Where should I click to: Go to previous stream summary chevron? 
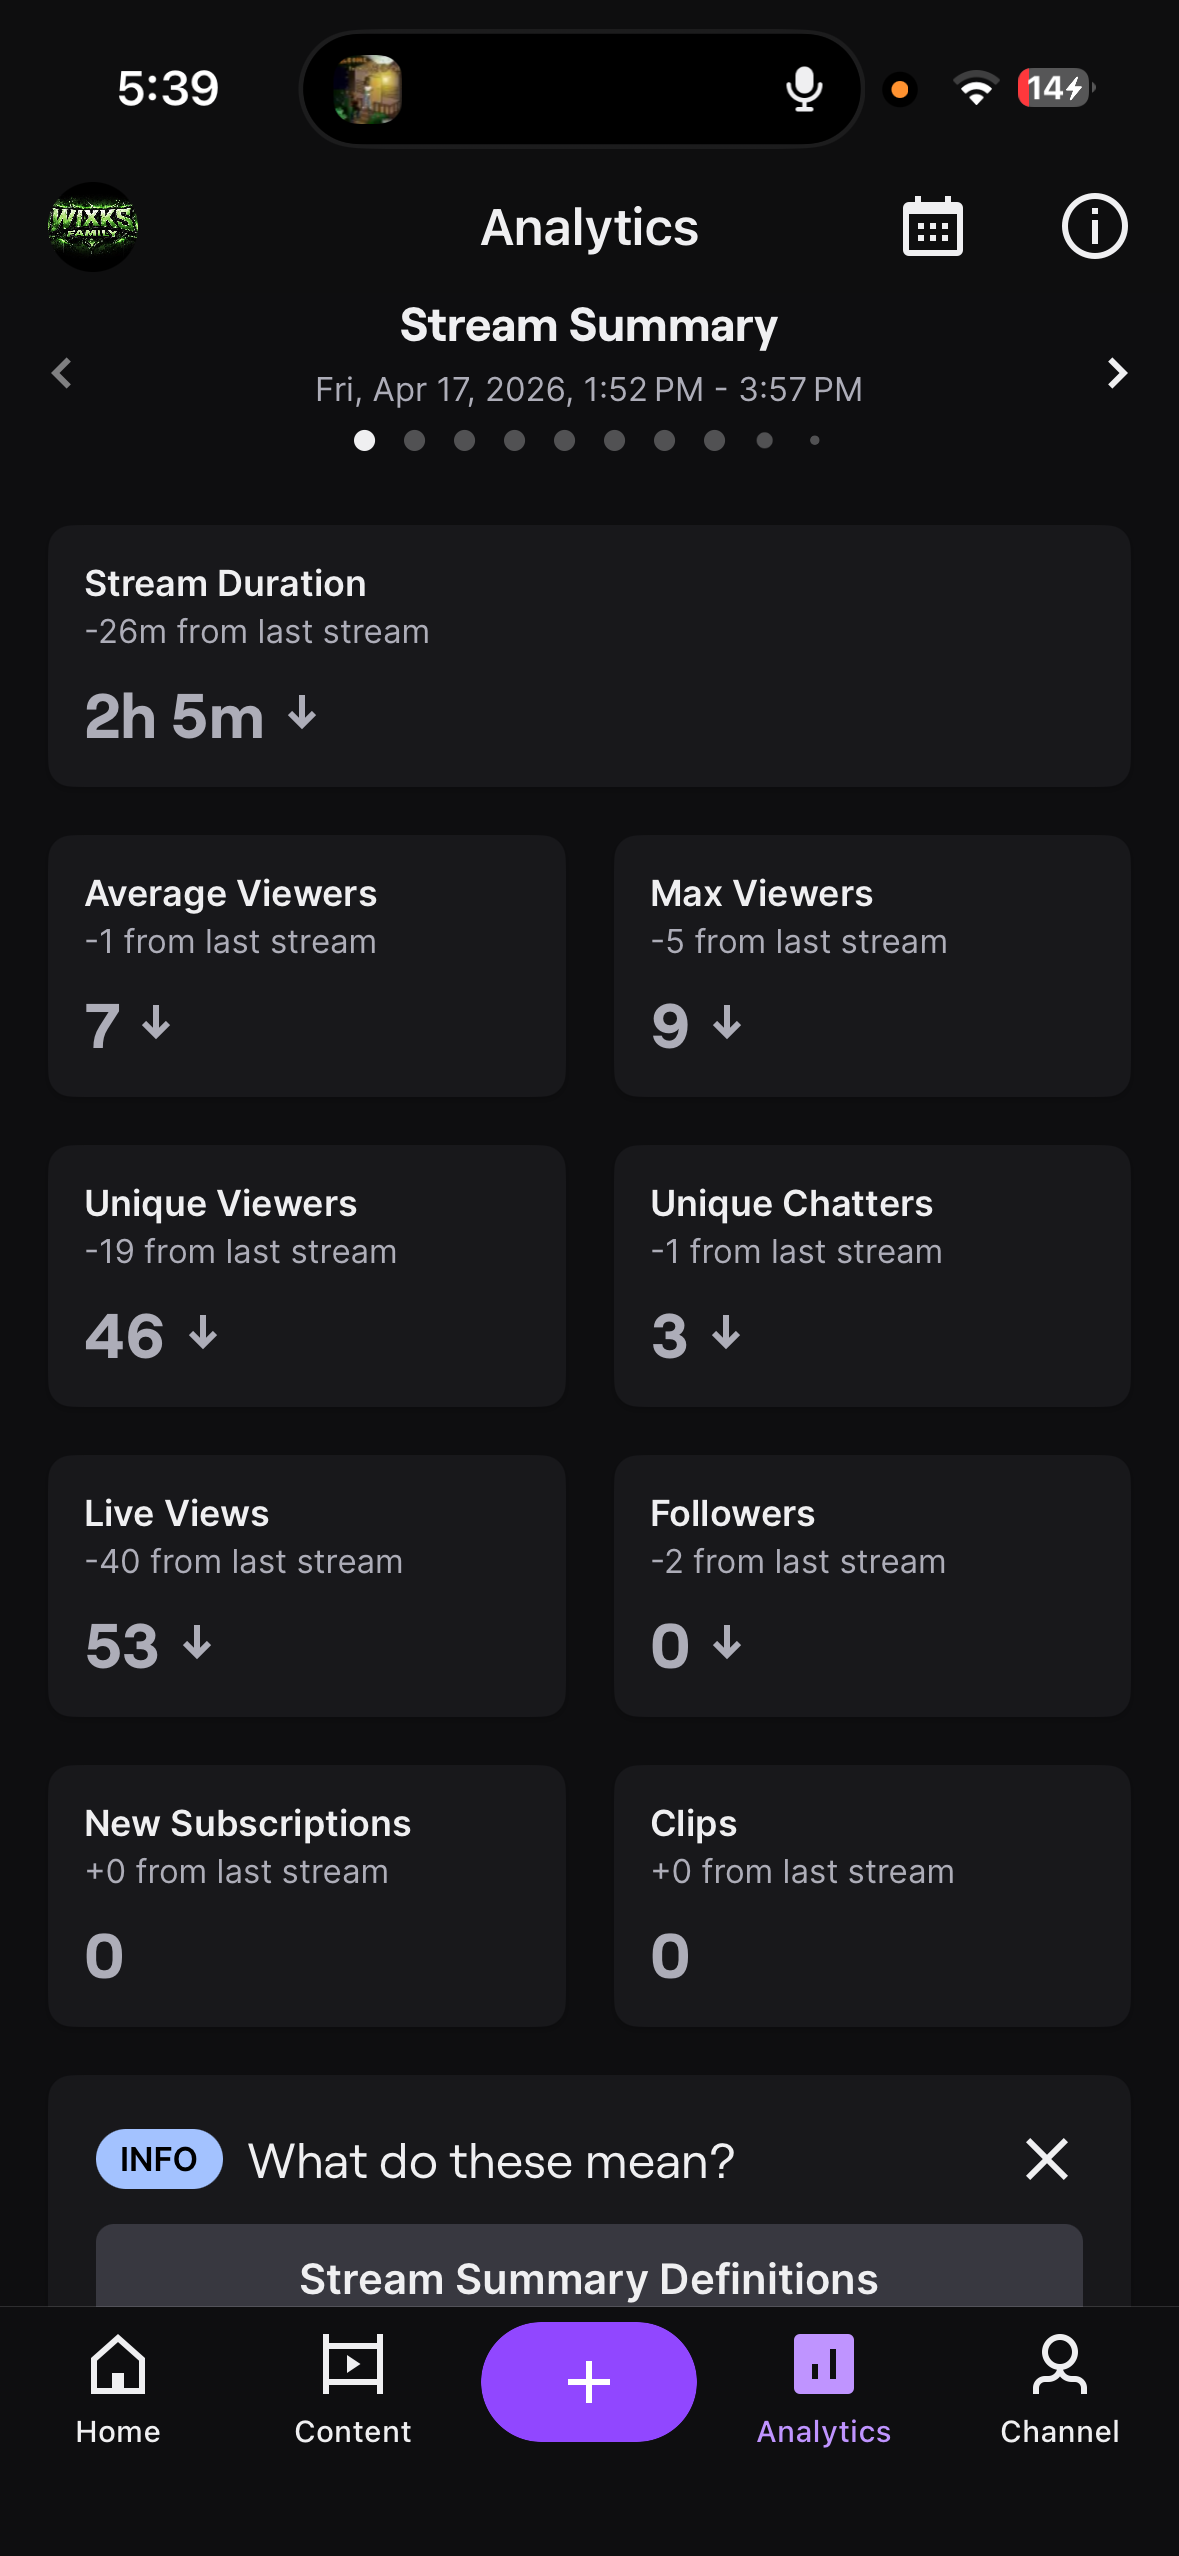[x=62, y=373]
